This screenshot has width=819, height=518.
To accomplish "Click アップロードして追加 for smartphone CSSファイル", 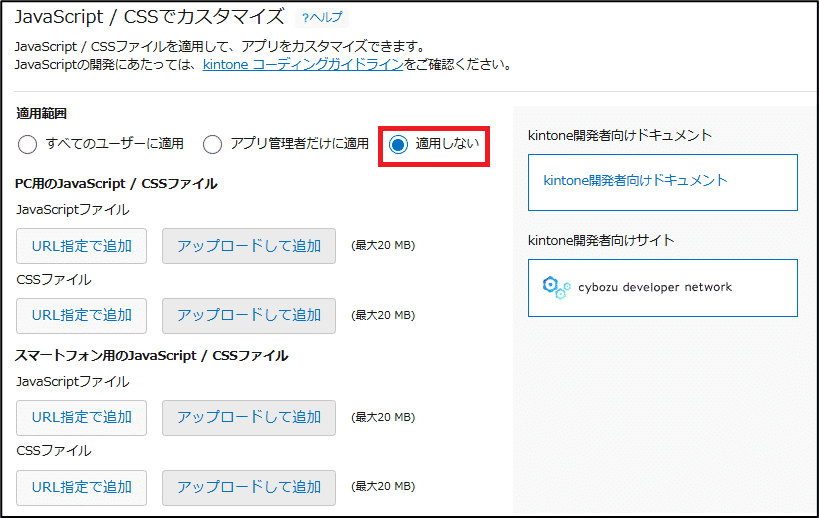I will [249, 488].
